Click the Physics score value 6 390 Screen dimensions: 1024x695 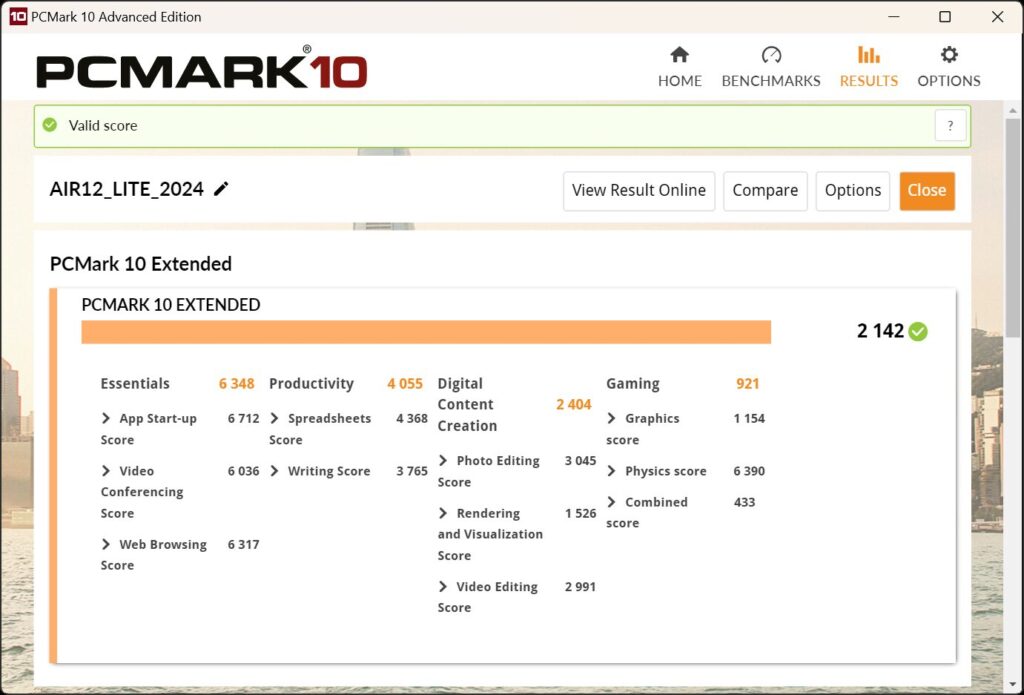pos(749,471)
